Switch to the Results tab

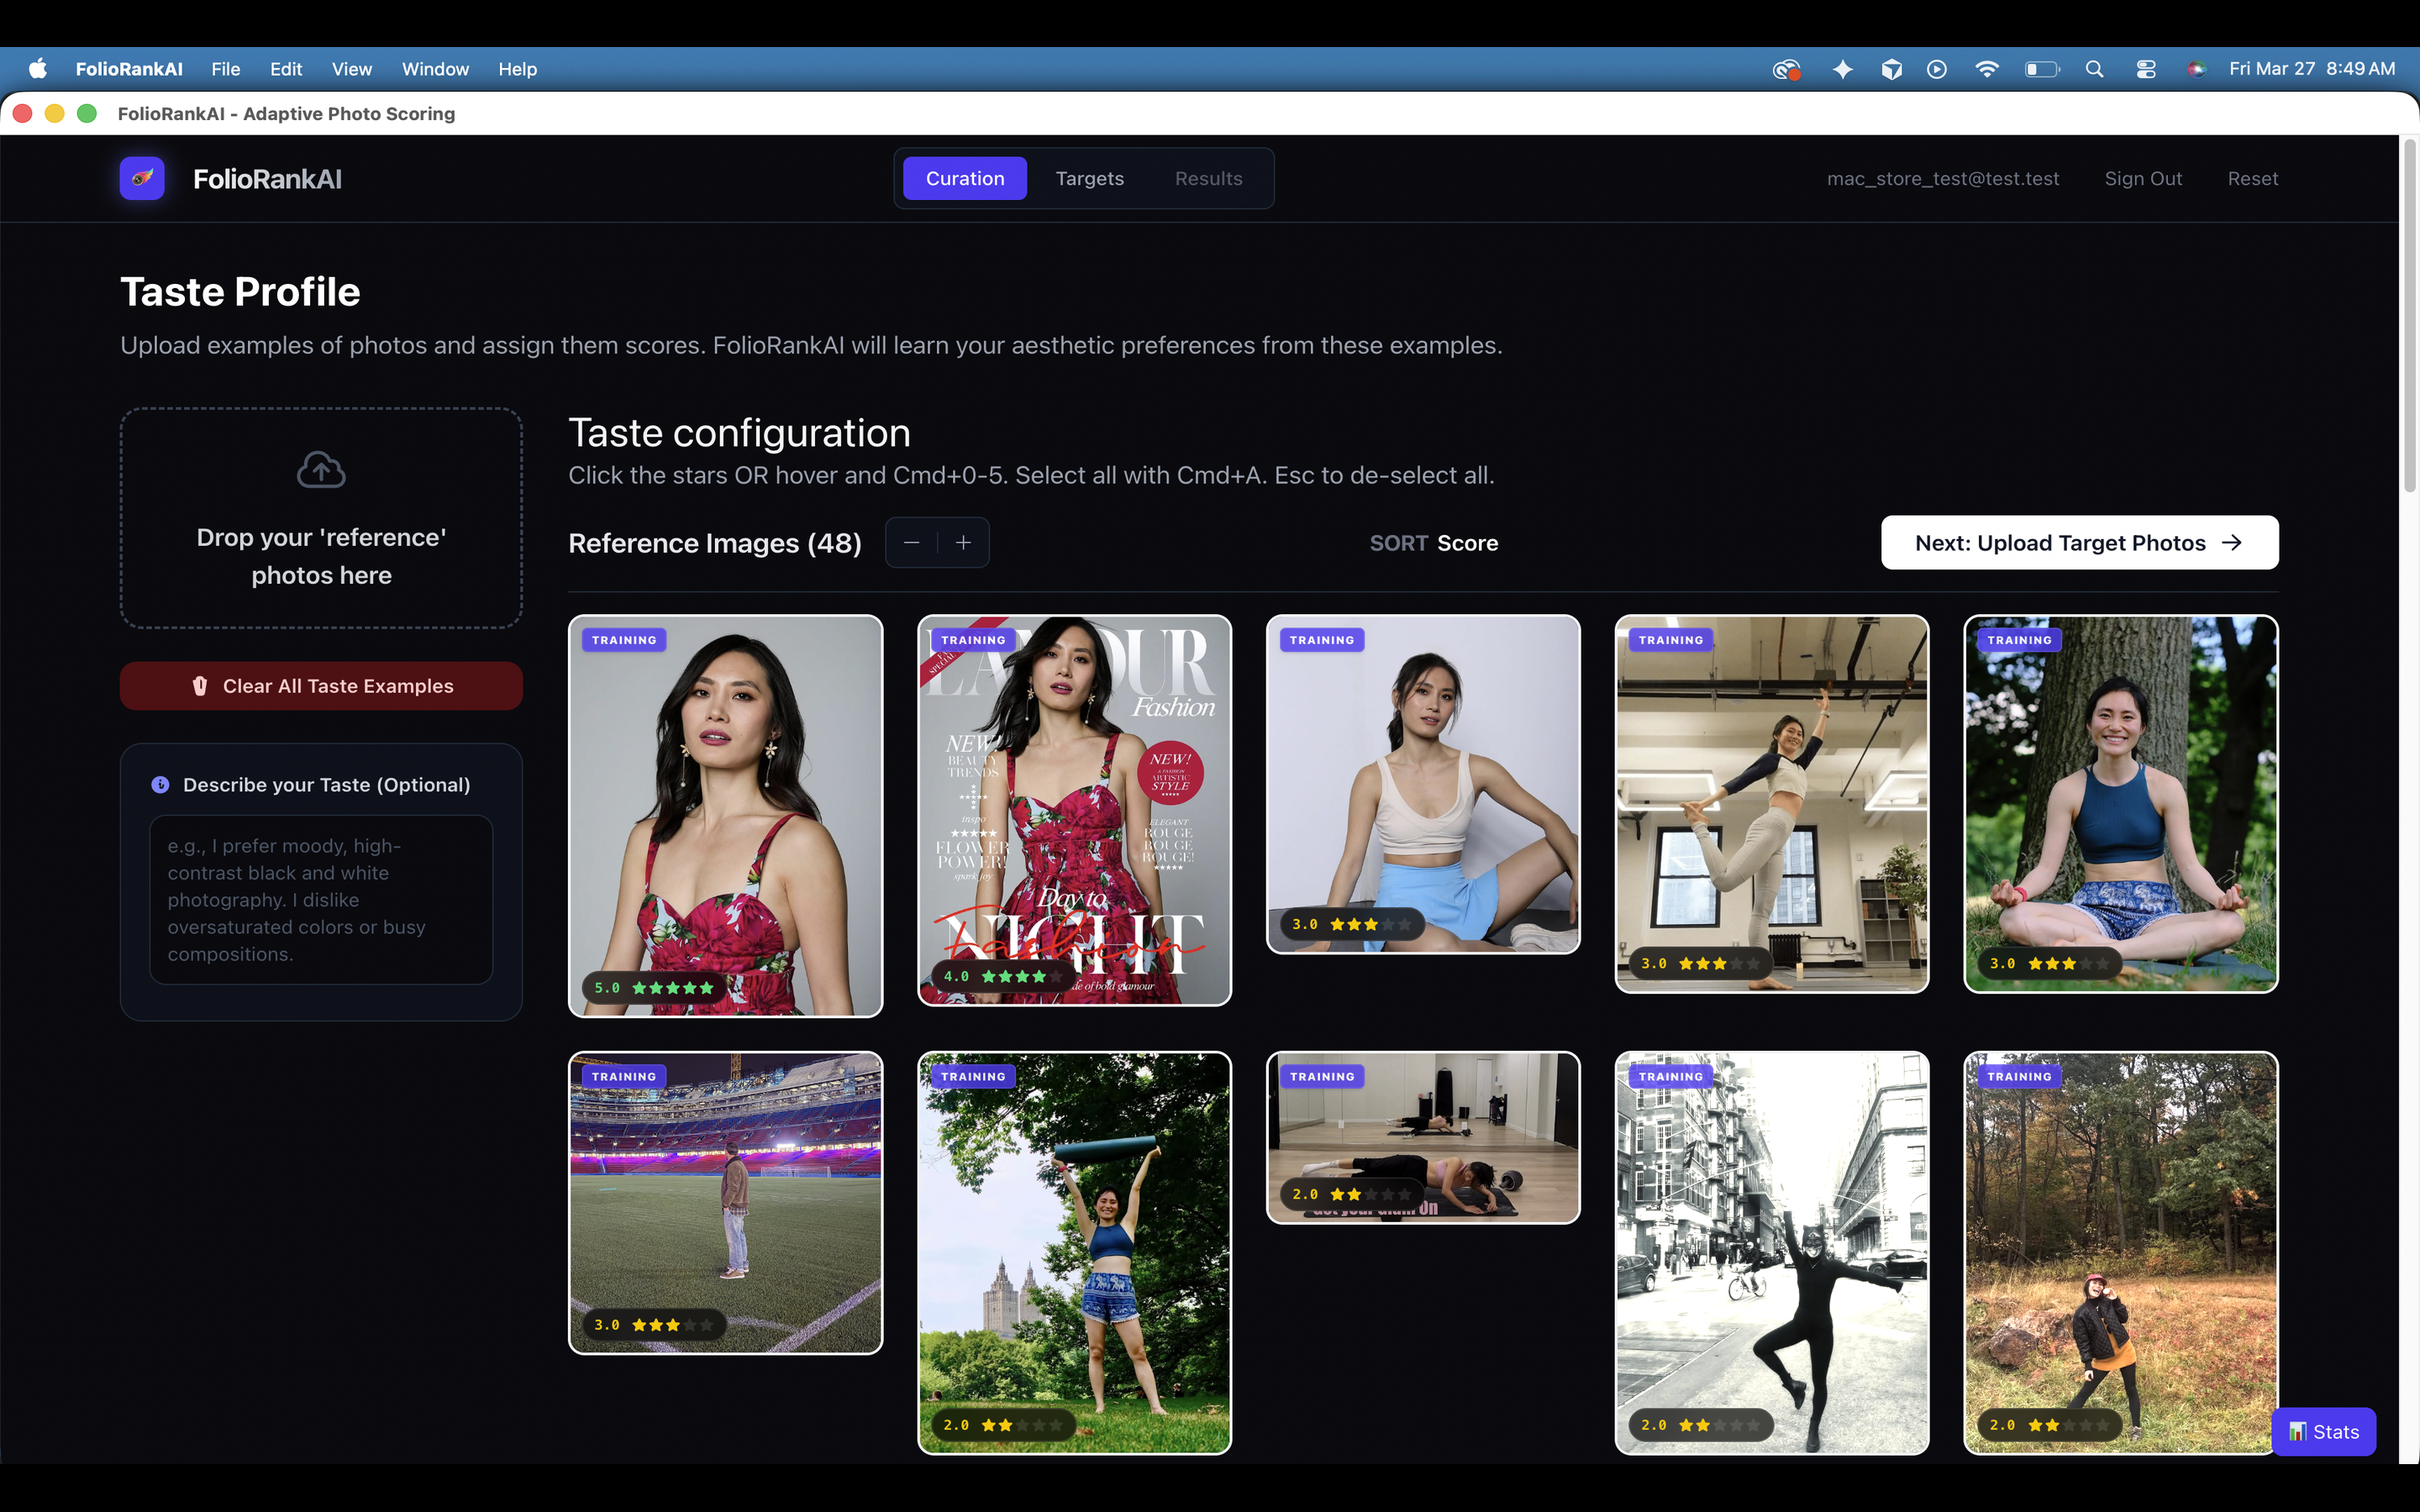pos(1208,178)
